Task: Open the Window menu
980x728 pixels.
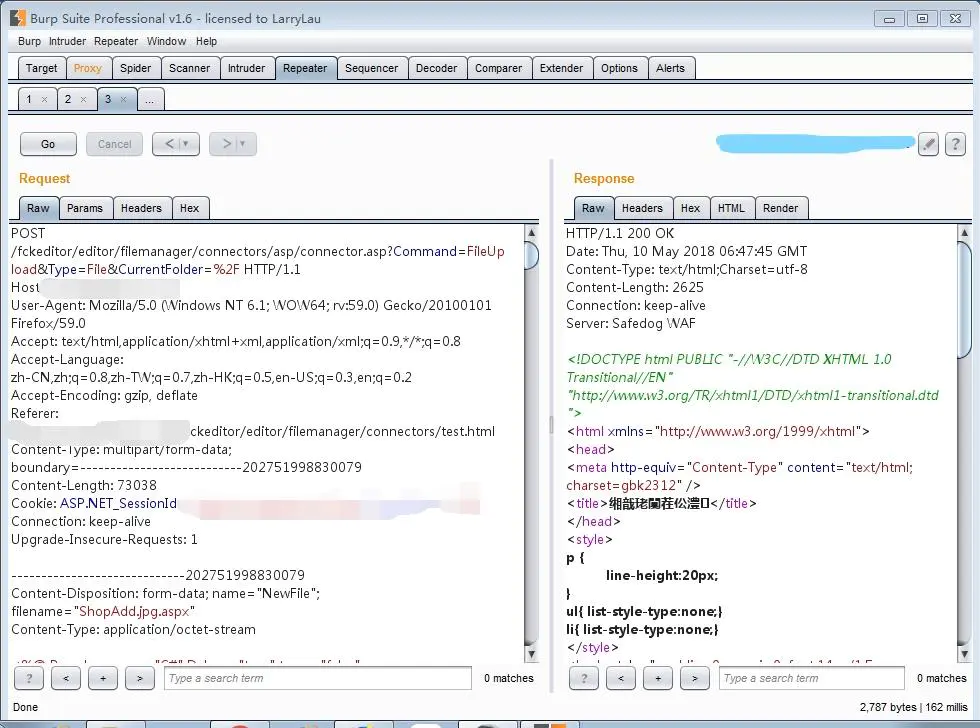Action: 166,41
